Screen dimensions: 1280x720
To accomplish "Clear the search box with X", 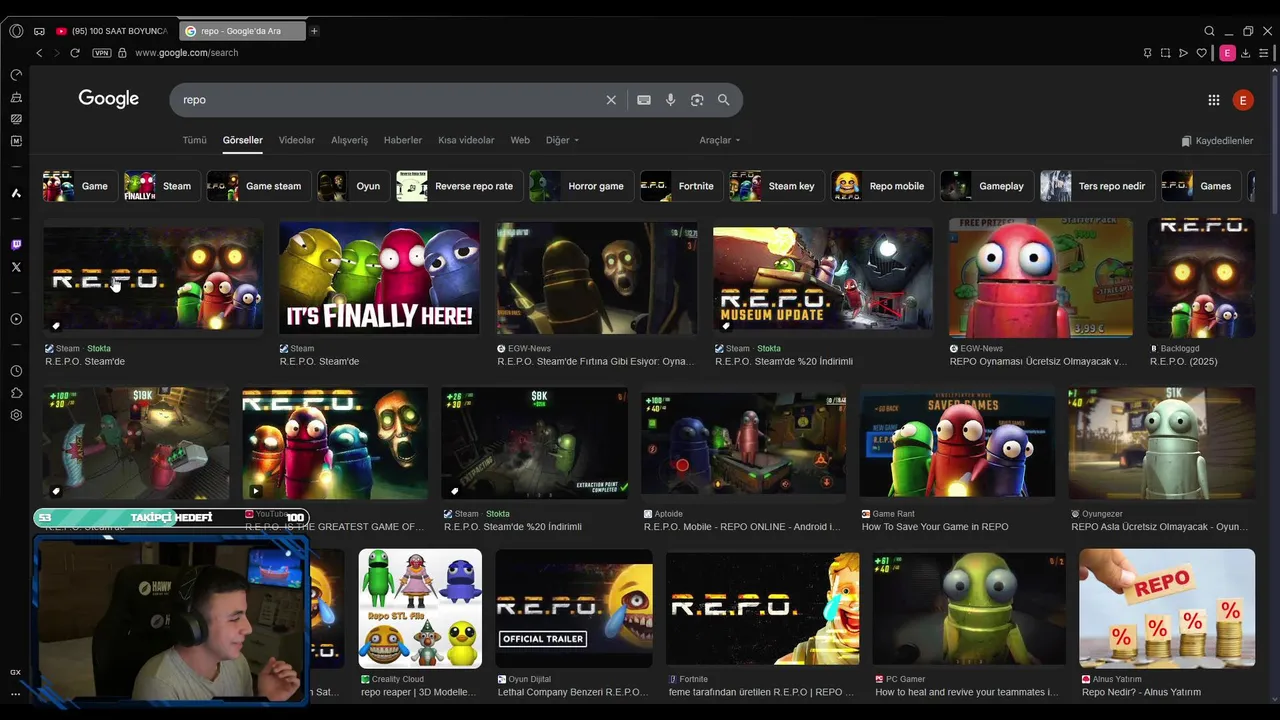I will [611, 100].
